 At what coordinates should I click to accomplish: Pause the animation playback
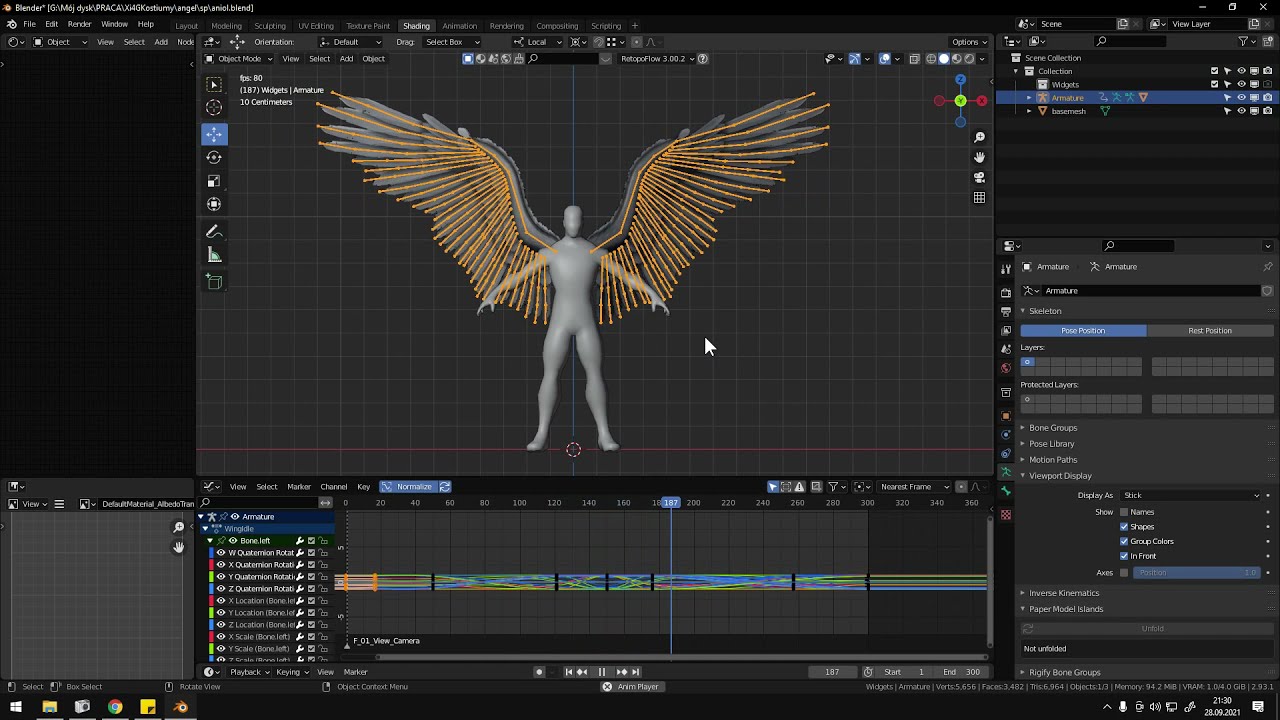tap(601, 672)
